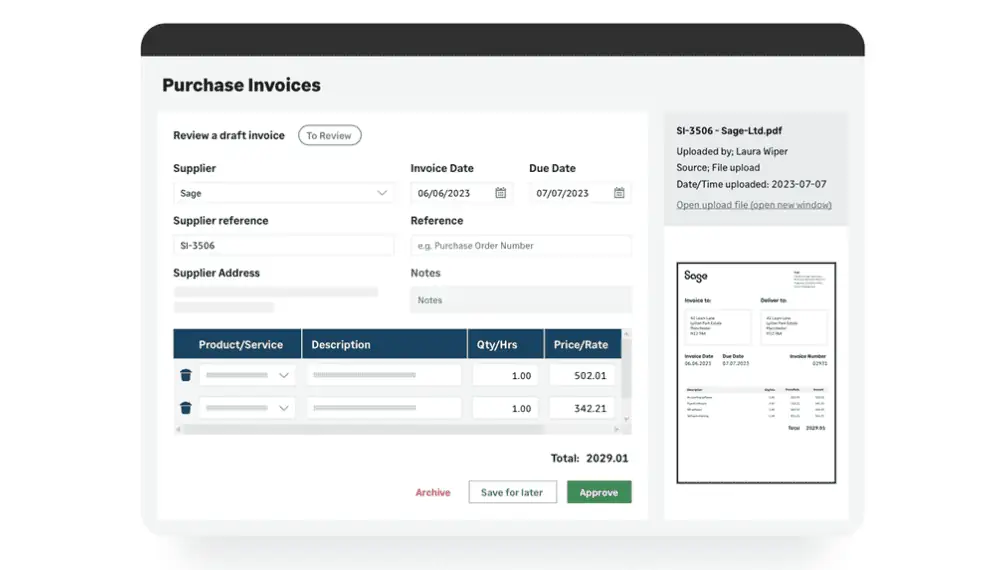The image size is (1000, 570).
Task: Click the Purchase Invoices heading
Action: (x=241, y=85)
